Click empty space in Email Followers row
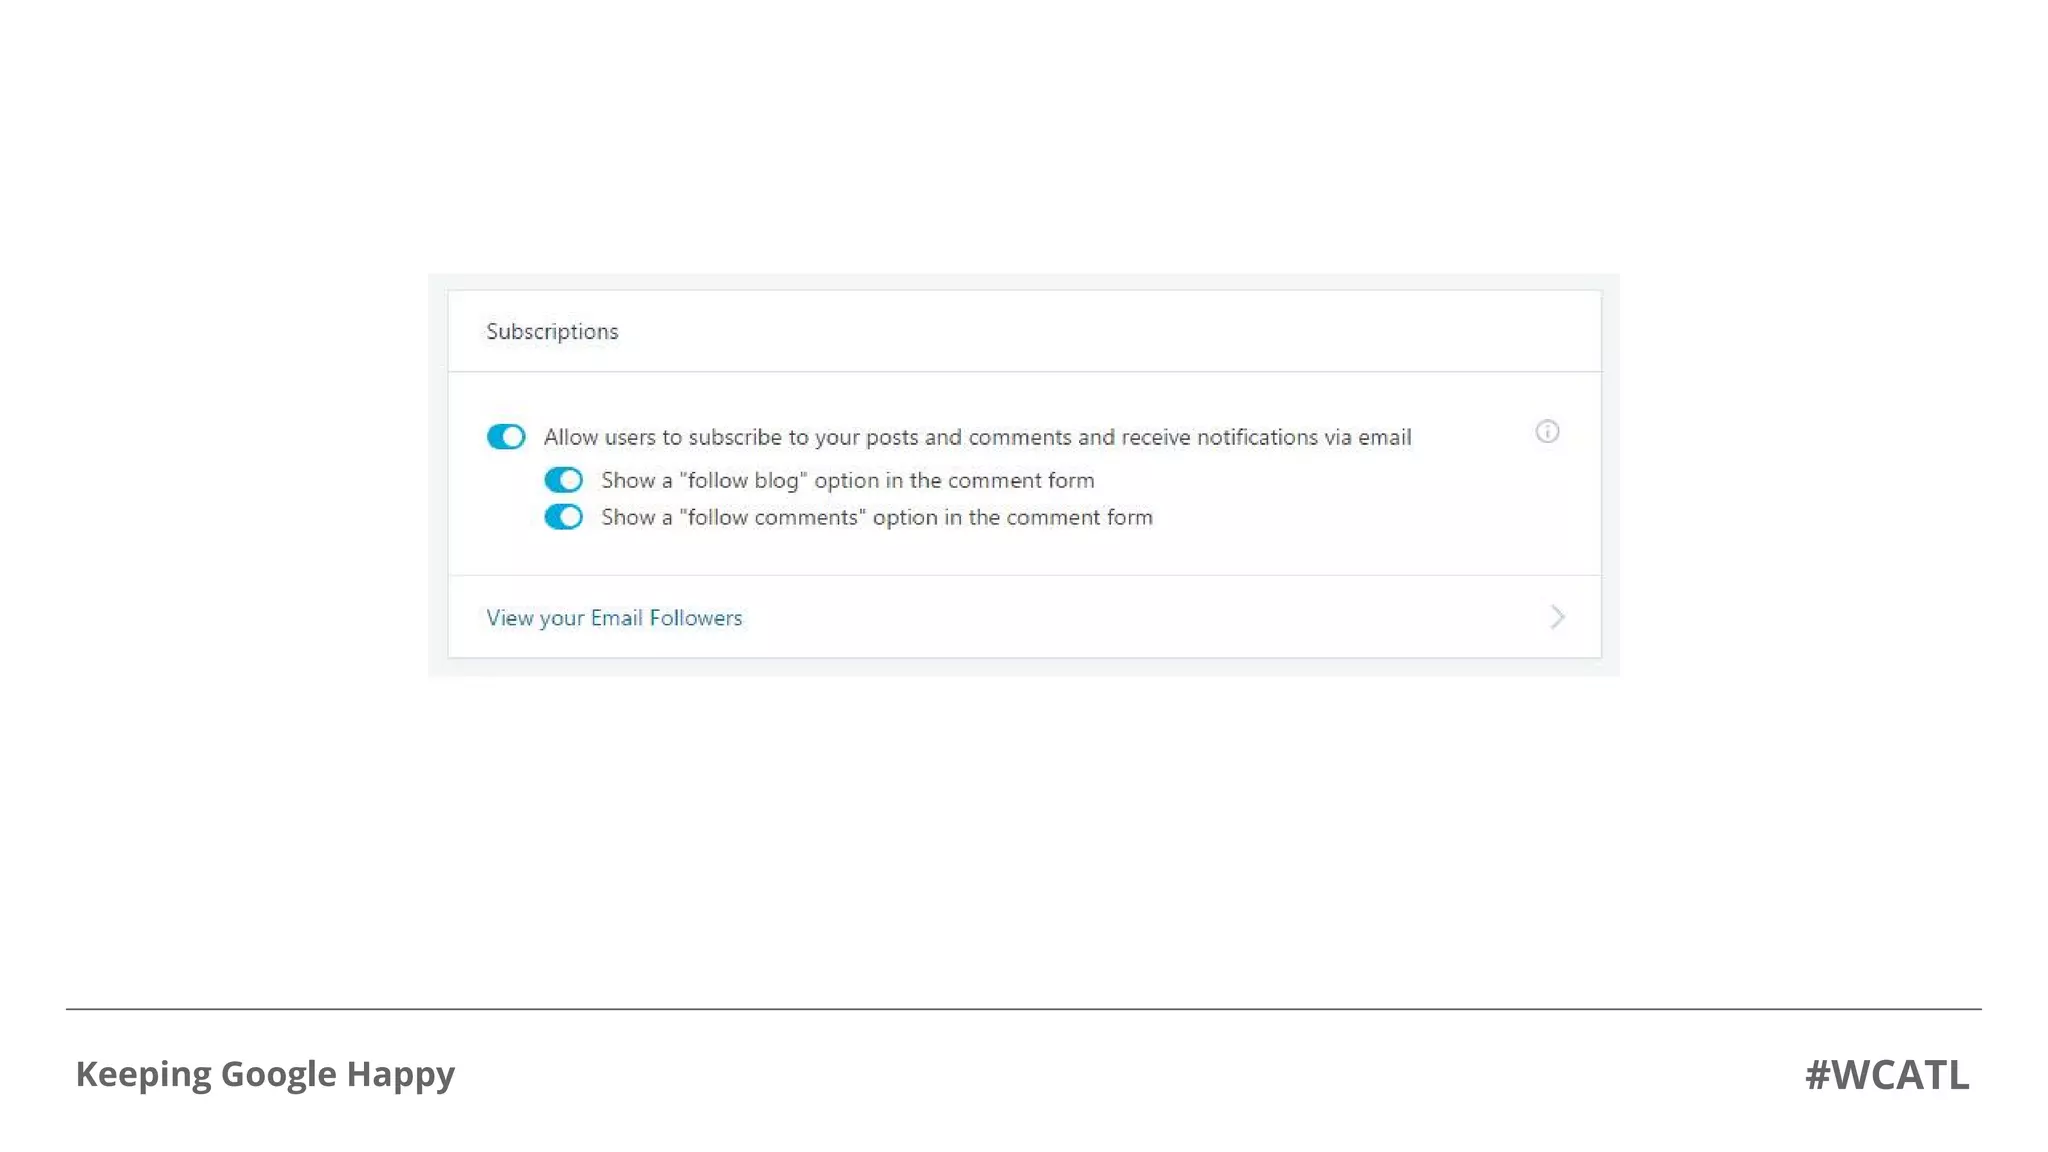Viewport: 2048px width, 1152px height. 1100,618
